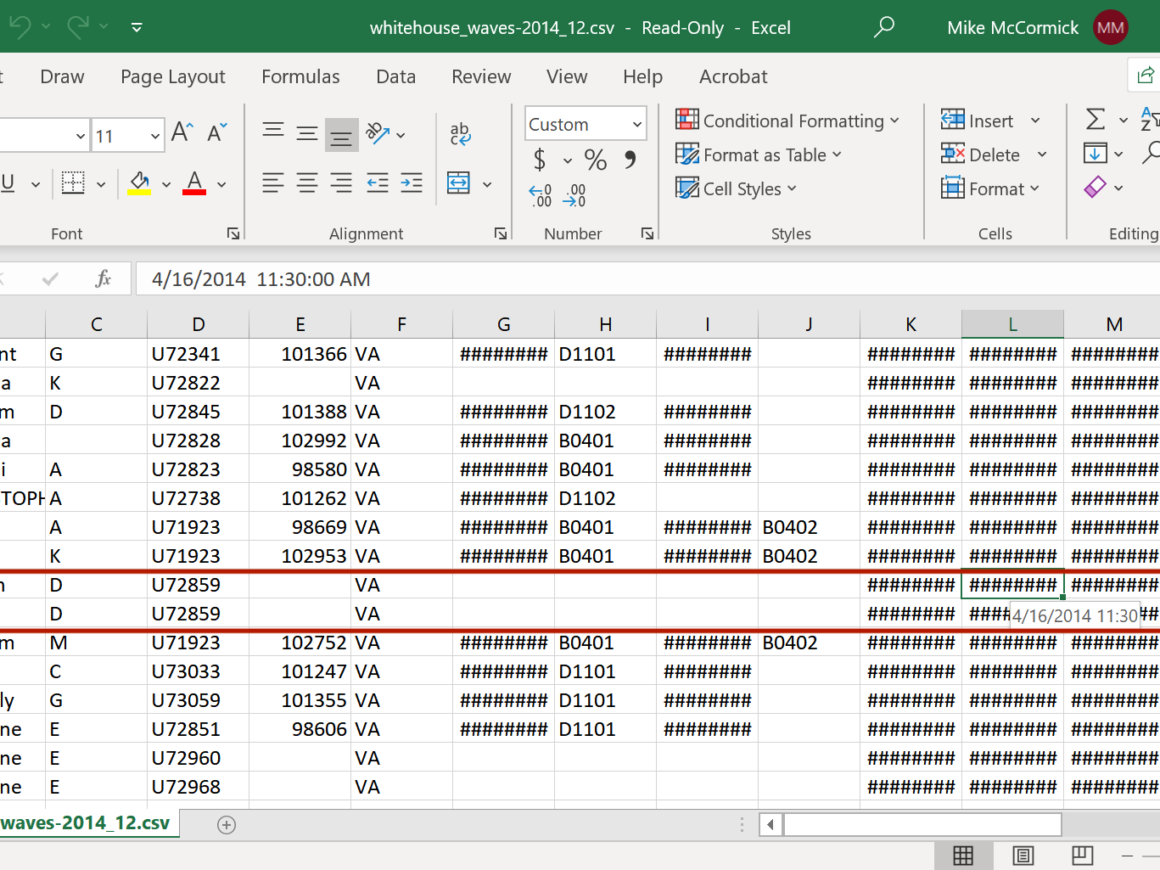Open the Custom number format dropdown
The height and width of the screenshot is (870, 1160).
tap(637, 124)
